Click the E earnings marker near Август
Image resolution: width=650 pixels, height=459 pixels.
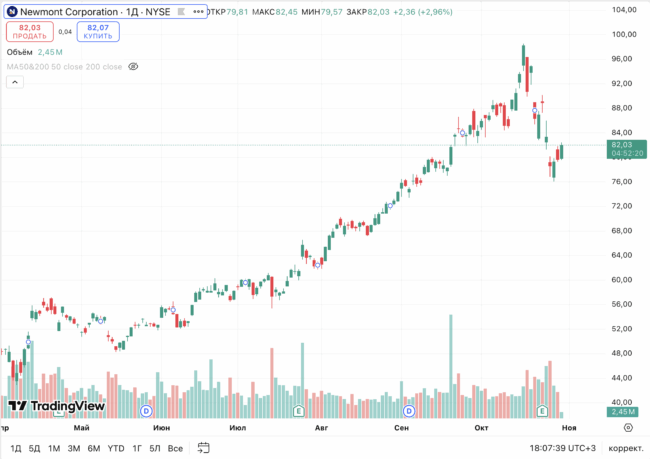pyautogui.click(x=298, y=411)
